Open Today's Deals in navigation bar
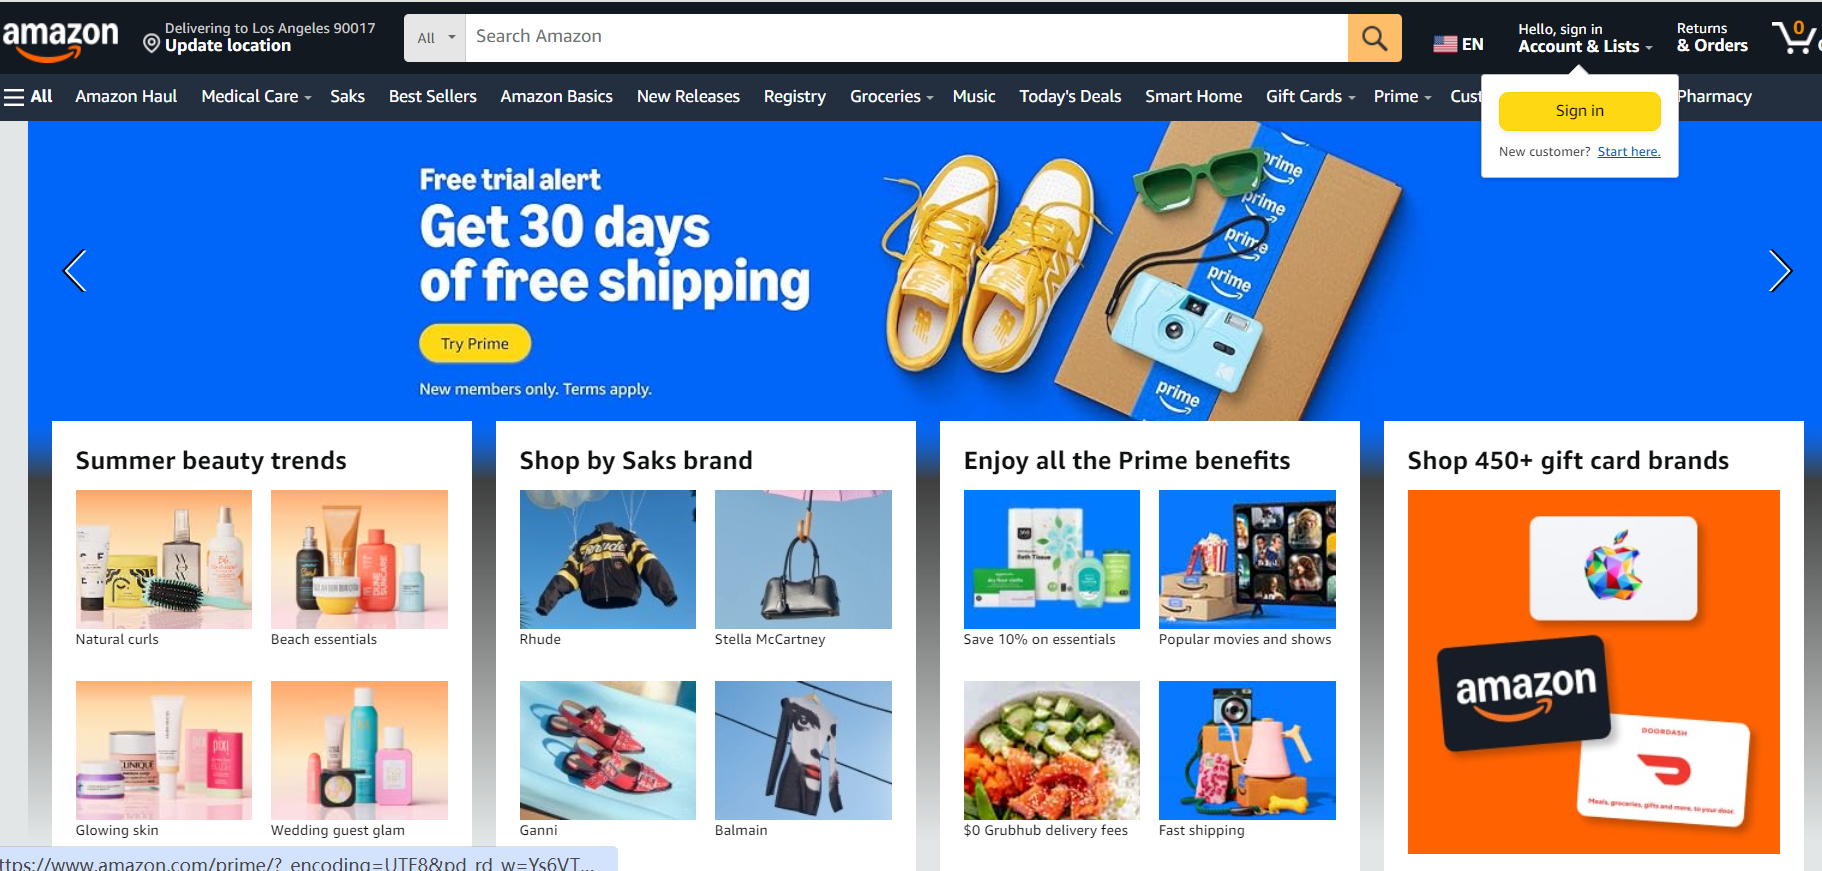Image resolution: width=1822 pixels, height=871 pixels. point(1070,97)
